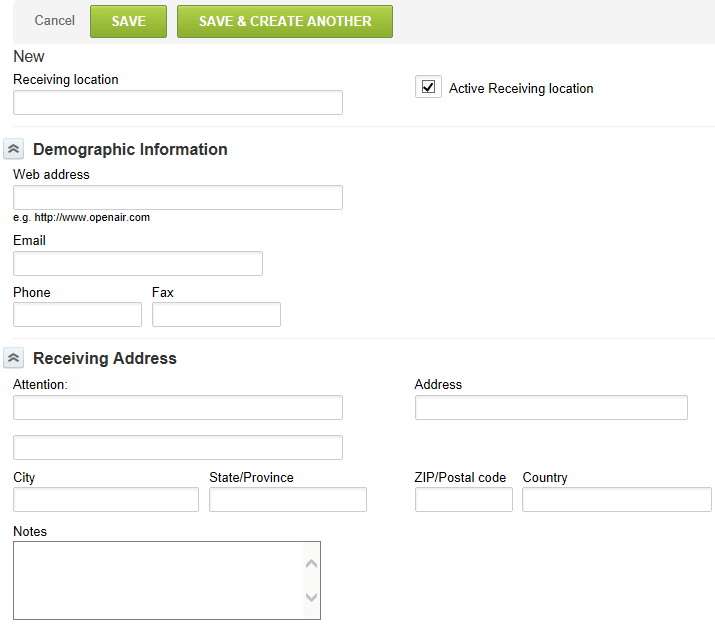Click the State/Province input field
This screenshot has height=624, width=715.
tap(288, 499)
